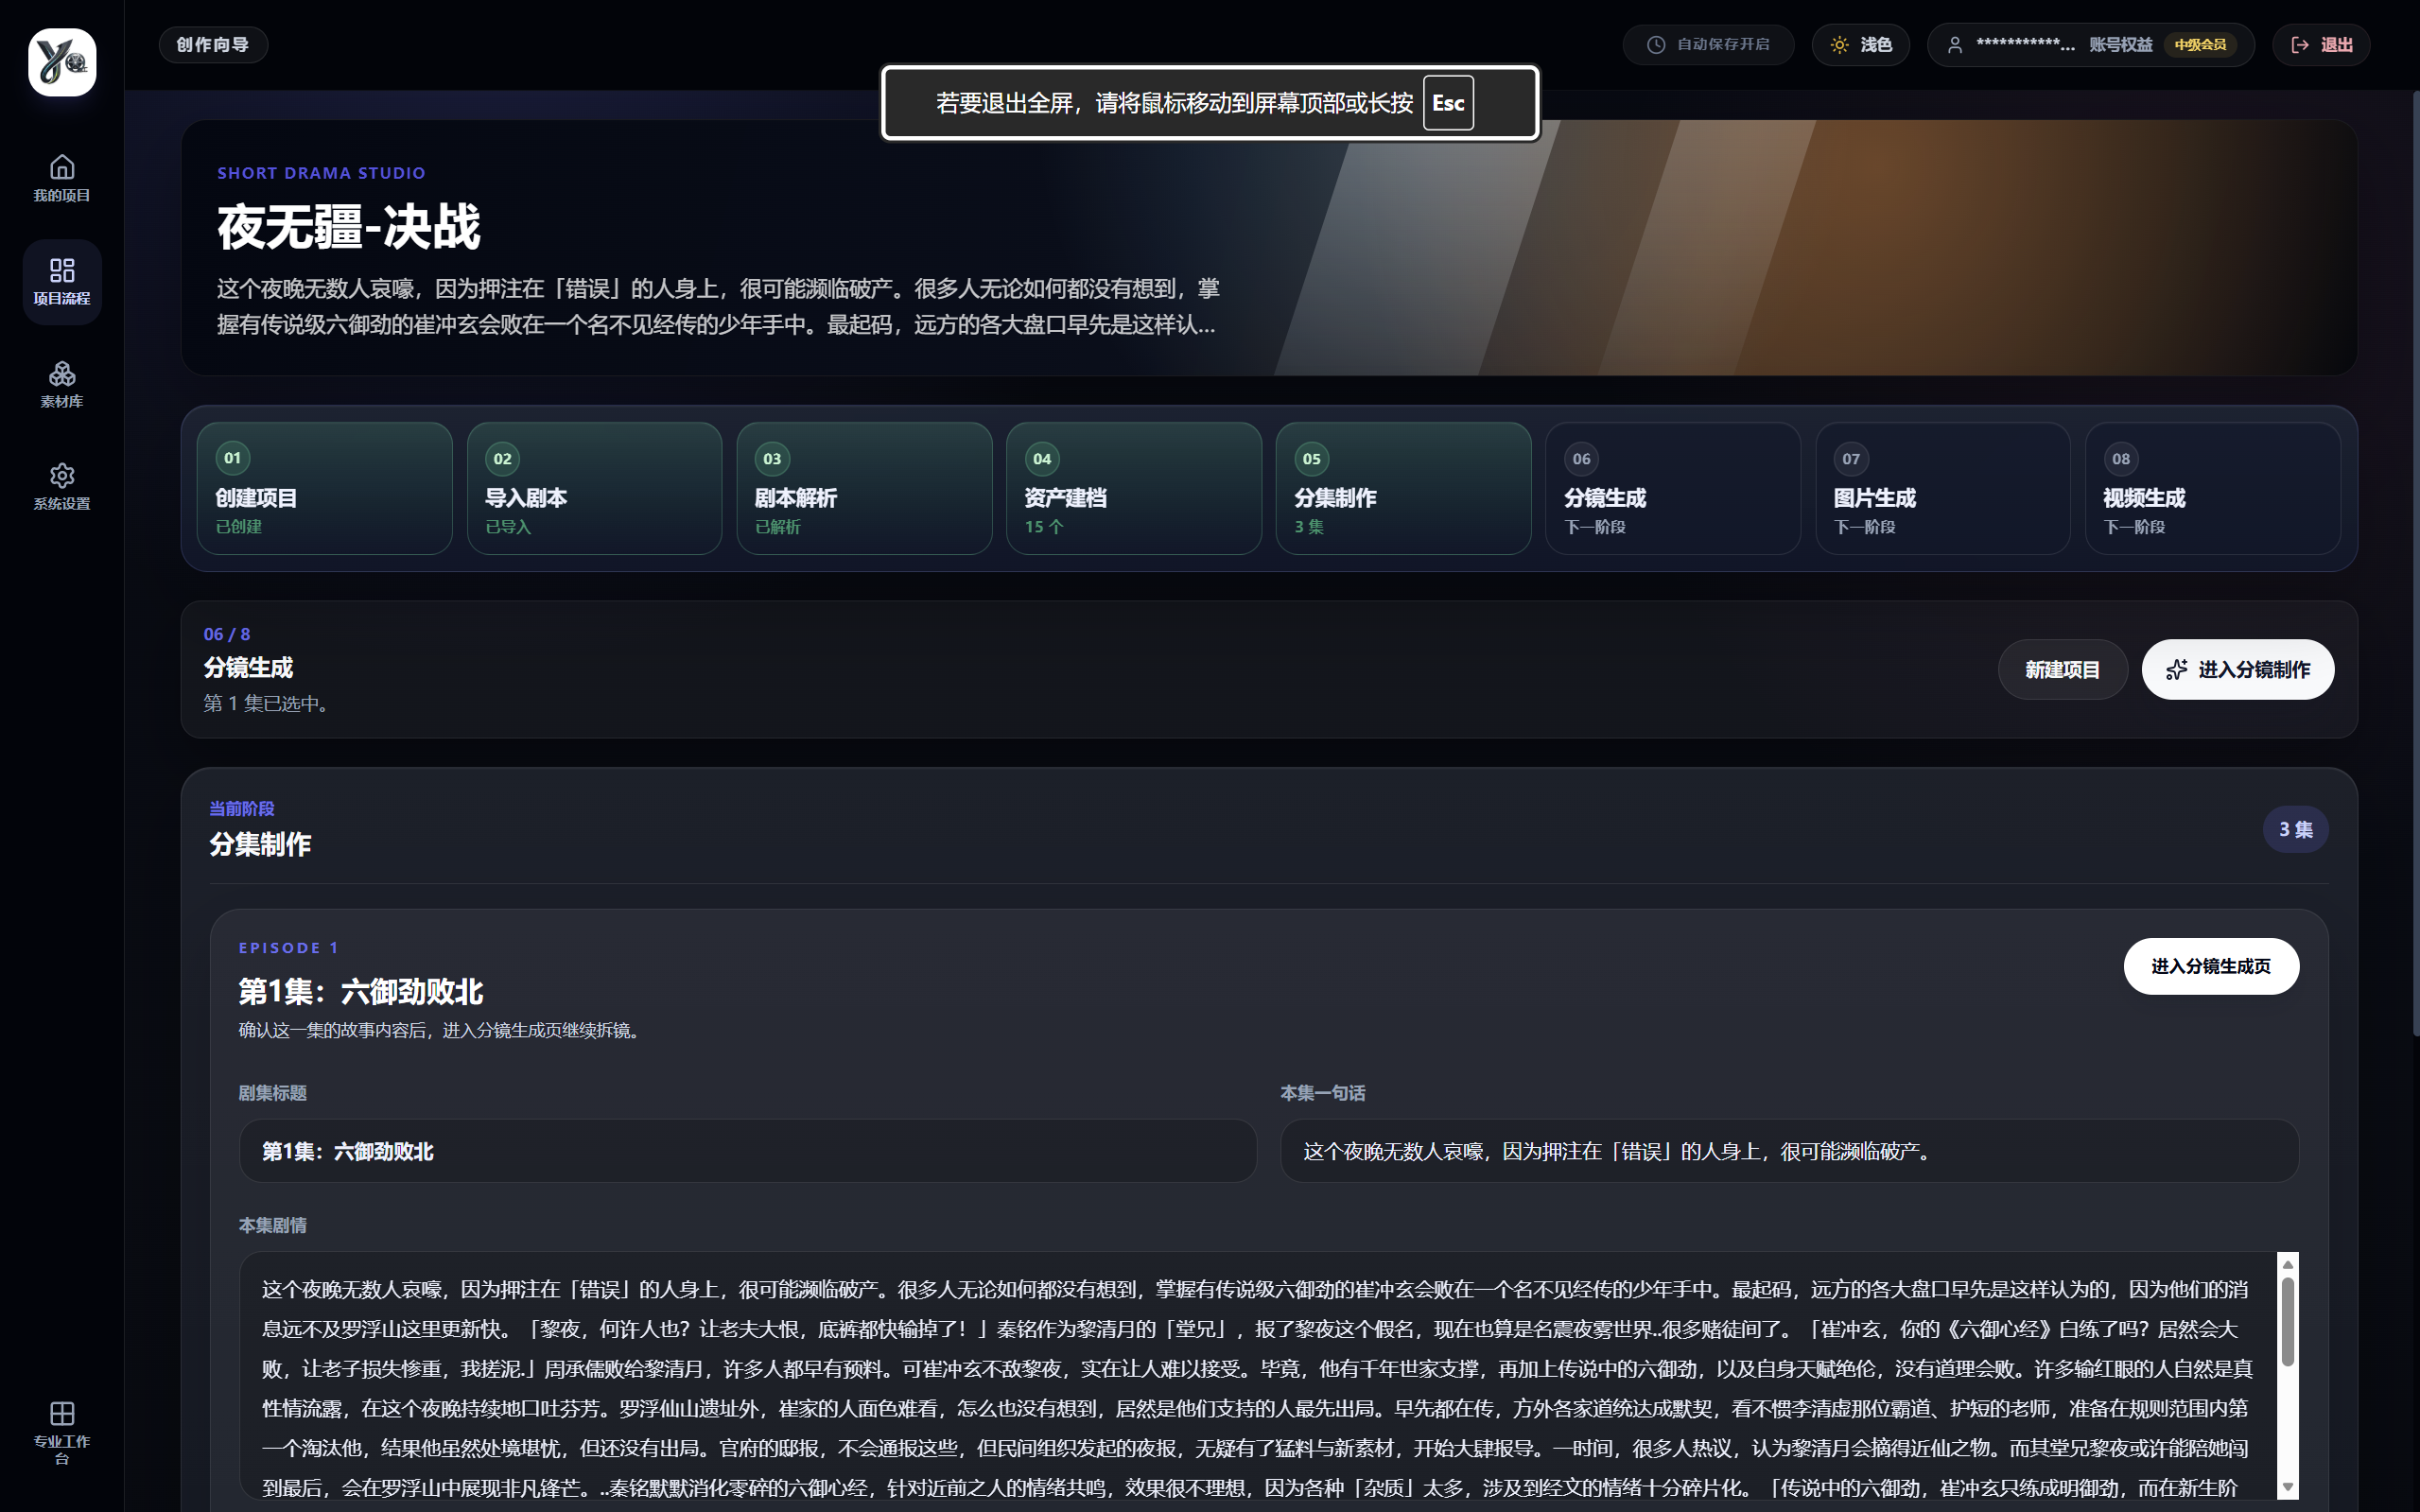This screenshot has width=2420, height=1512.
Task: Switch theme with 浅色 toggle
Action: tap(1861, 45)
